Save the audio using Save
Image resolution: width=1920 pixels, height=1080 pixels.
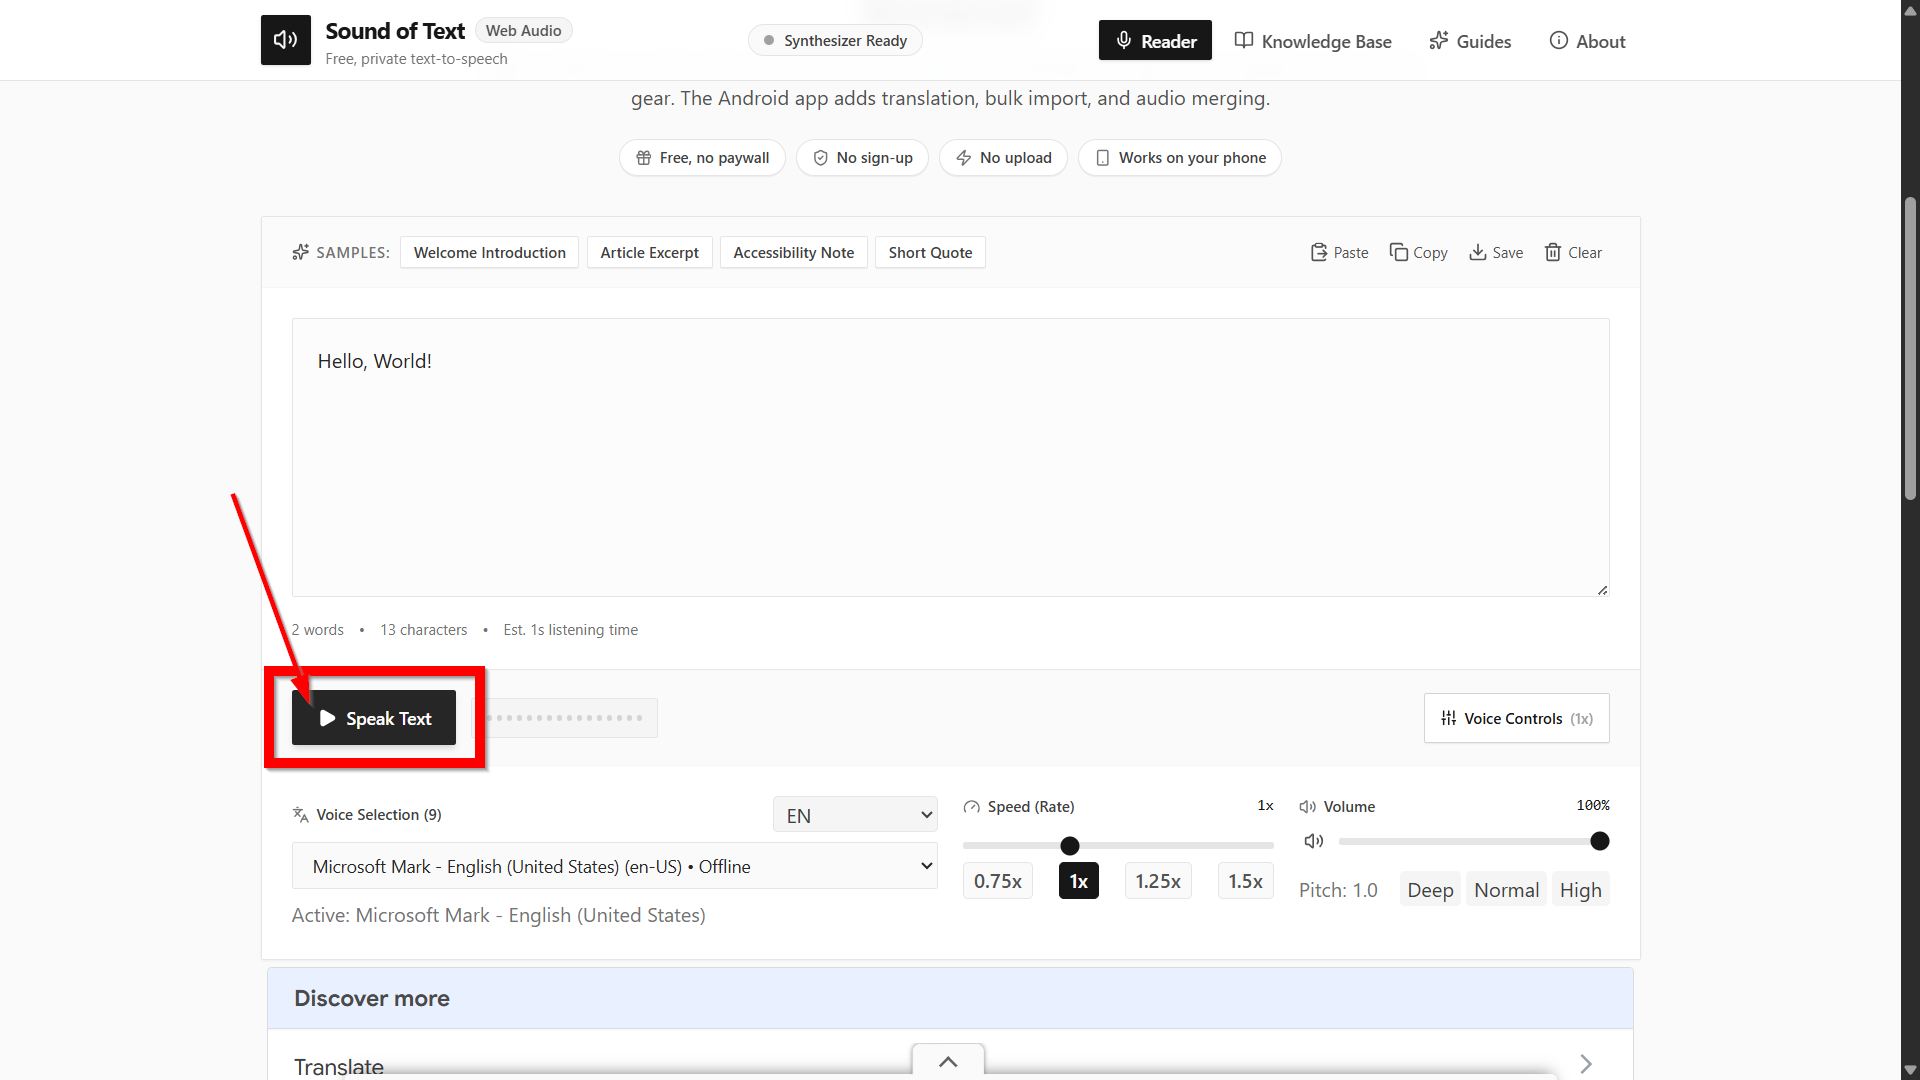point(1496,253)
